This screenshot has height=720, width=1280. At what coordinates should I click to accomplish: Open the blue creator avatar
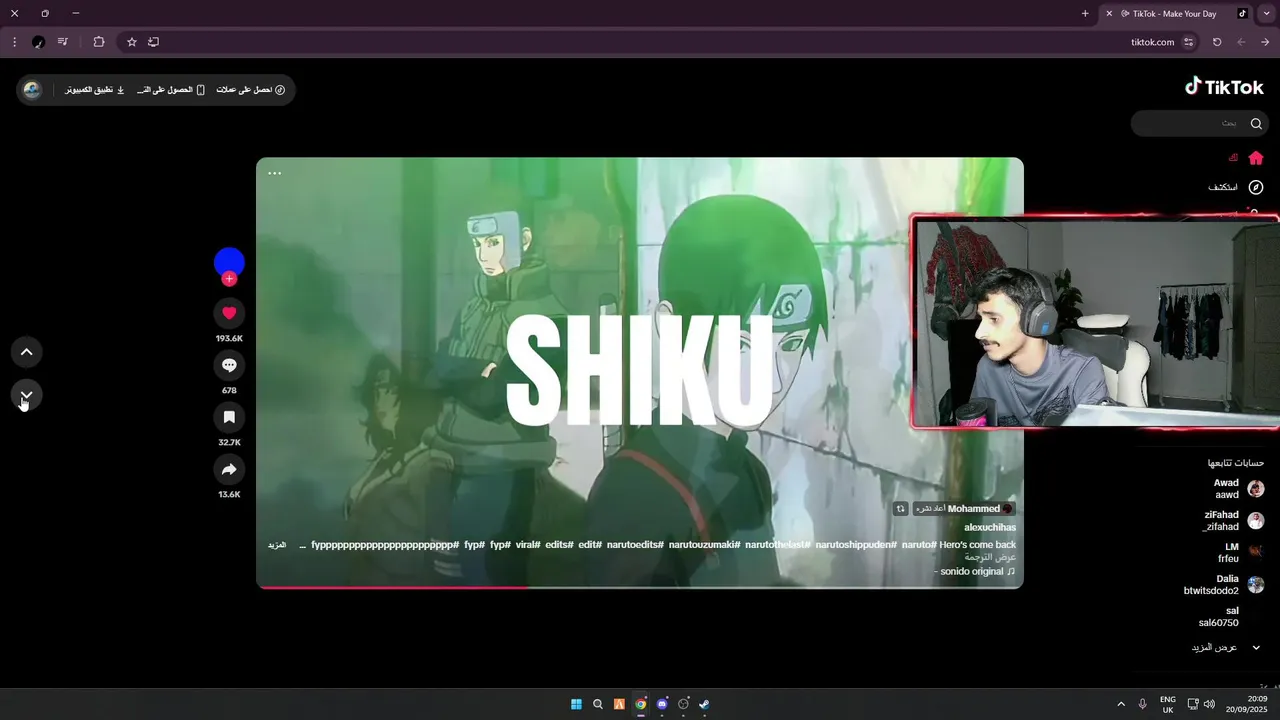(229, 261)
